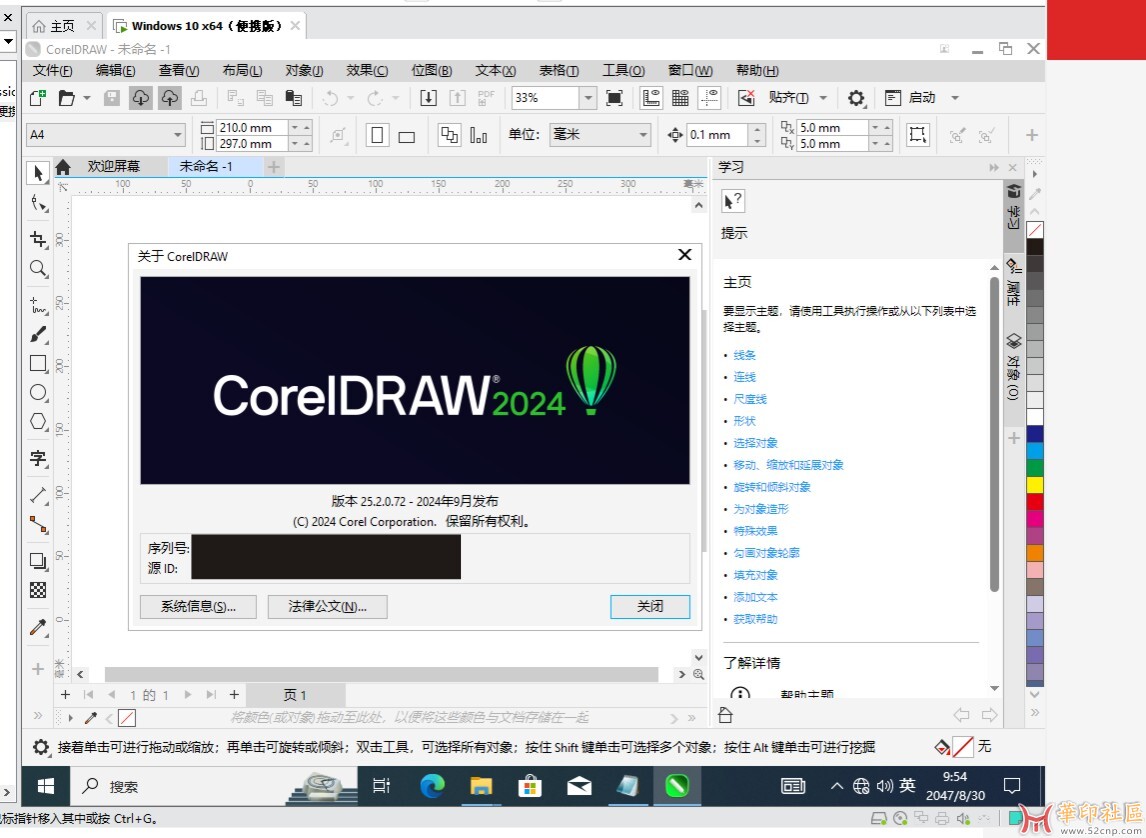Select the Ellipse tool
This screenshot has height=838, width=1146.
38,392
